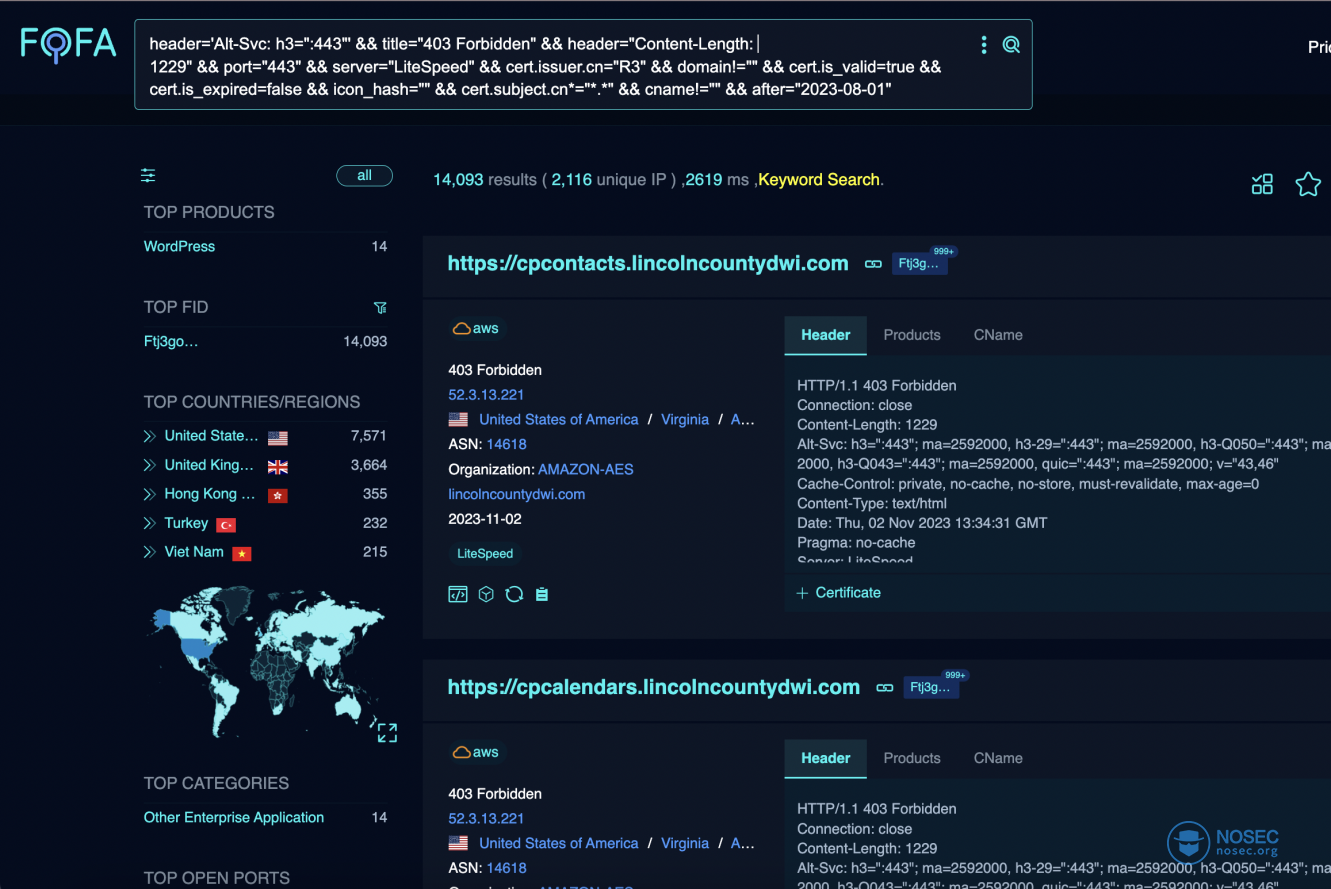
Task: Switch results to grid view icon
Action: click(1262, 184)
